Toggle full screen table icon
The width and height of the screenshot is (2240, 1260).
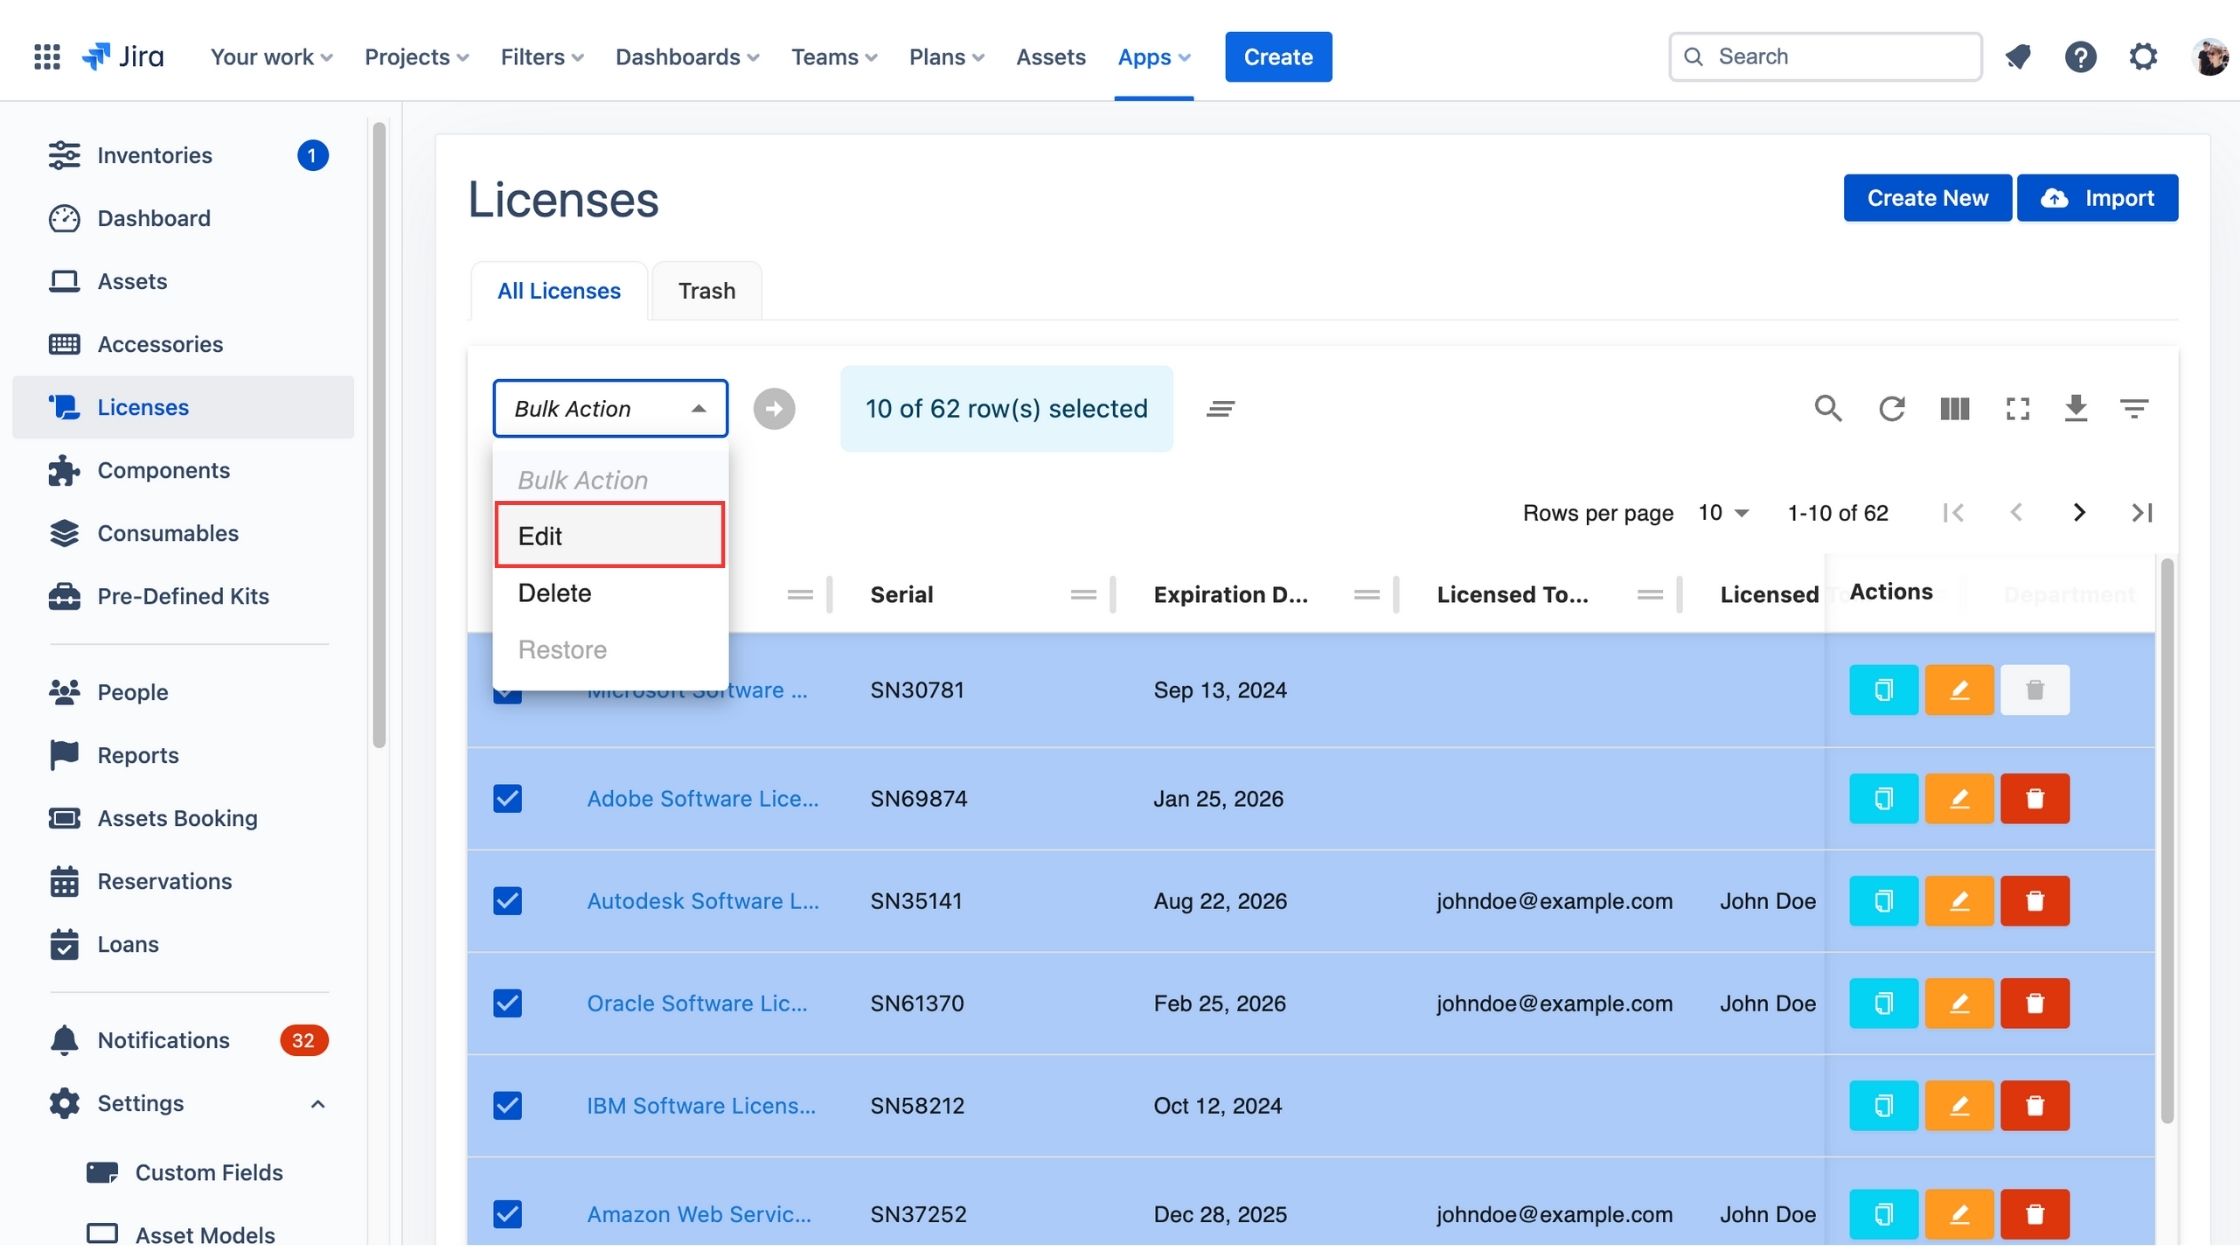point(2017,408)
